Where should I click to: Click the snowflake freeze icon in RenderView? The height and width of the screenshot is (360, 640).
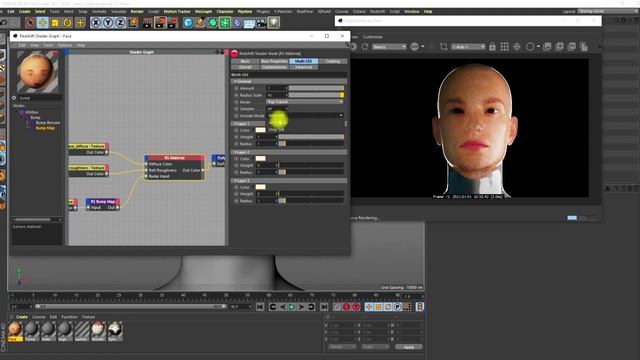coord(517,47)
